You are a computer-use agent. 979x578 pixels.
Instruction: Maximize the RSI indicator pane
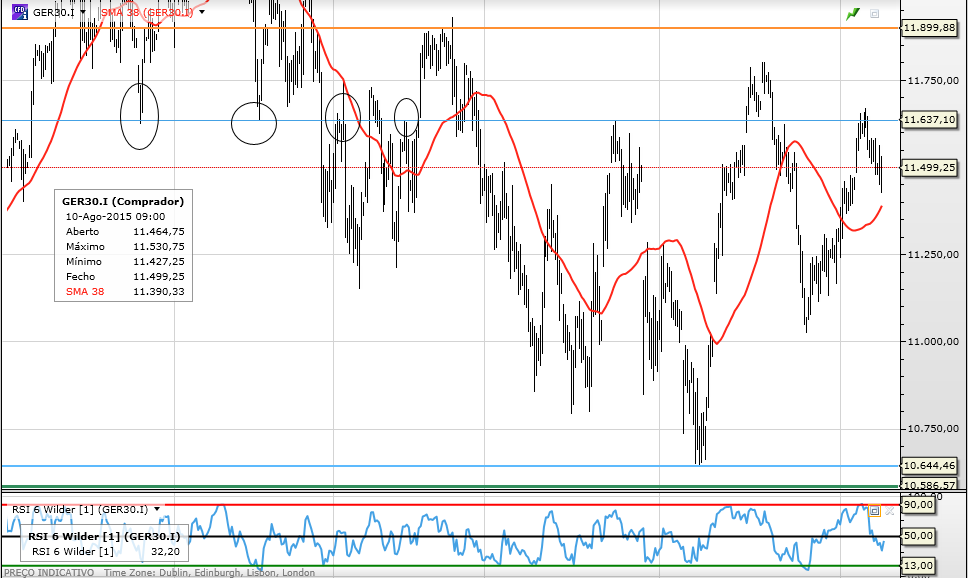tap(875, 511)
